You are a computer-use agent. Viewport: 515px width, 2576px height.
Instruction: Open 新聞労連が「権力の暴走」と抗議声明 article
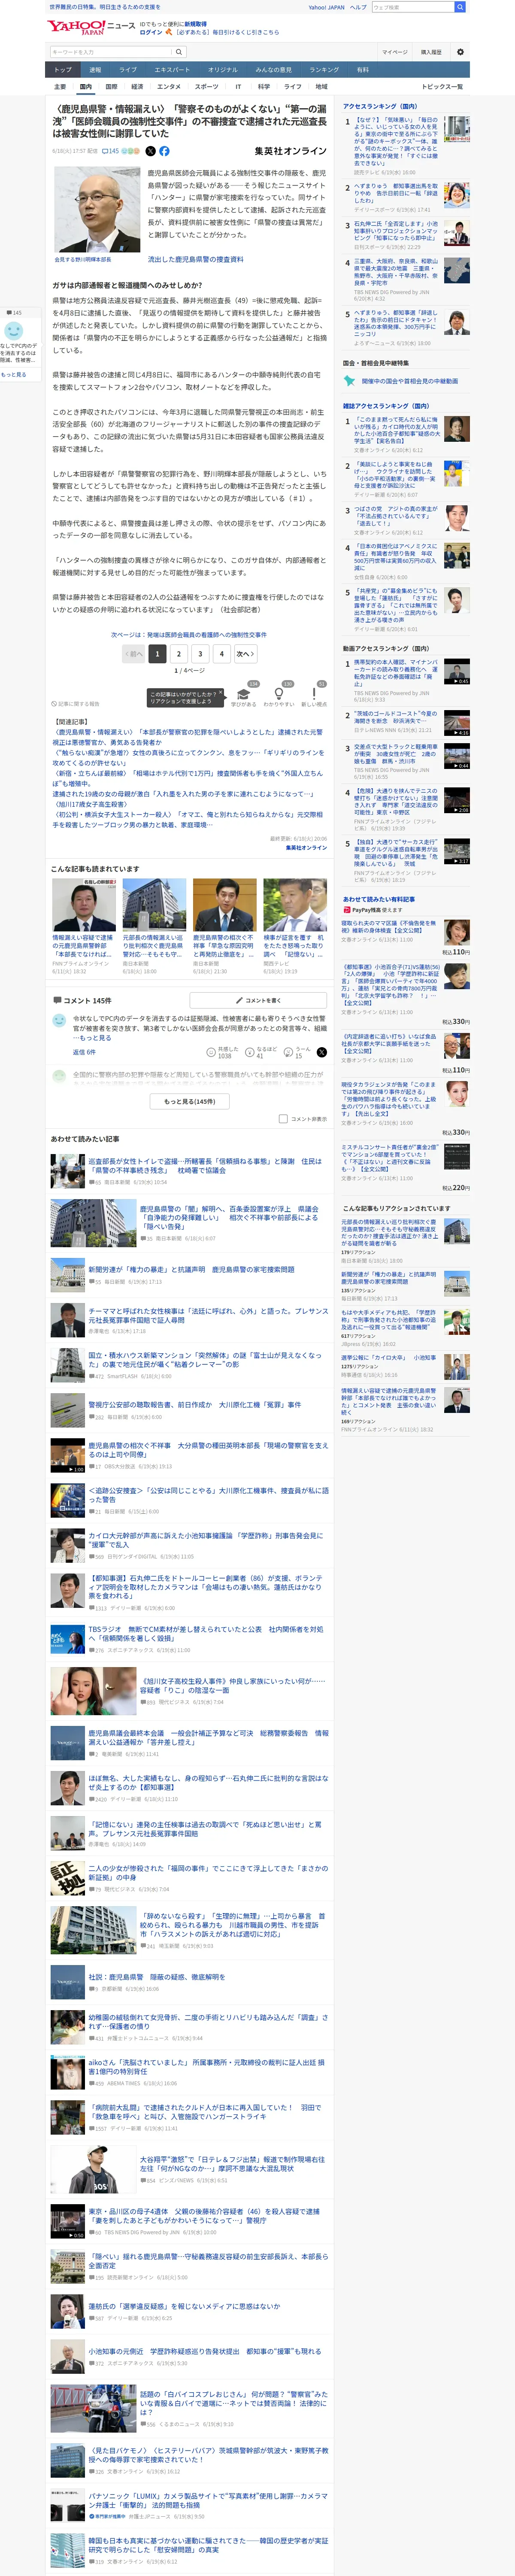pos(191,1269)
